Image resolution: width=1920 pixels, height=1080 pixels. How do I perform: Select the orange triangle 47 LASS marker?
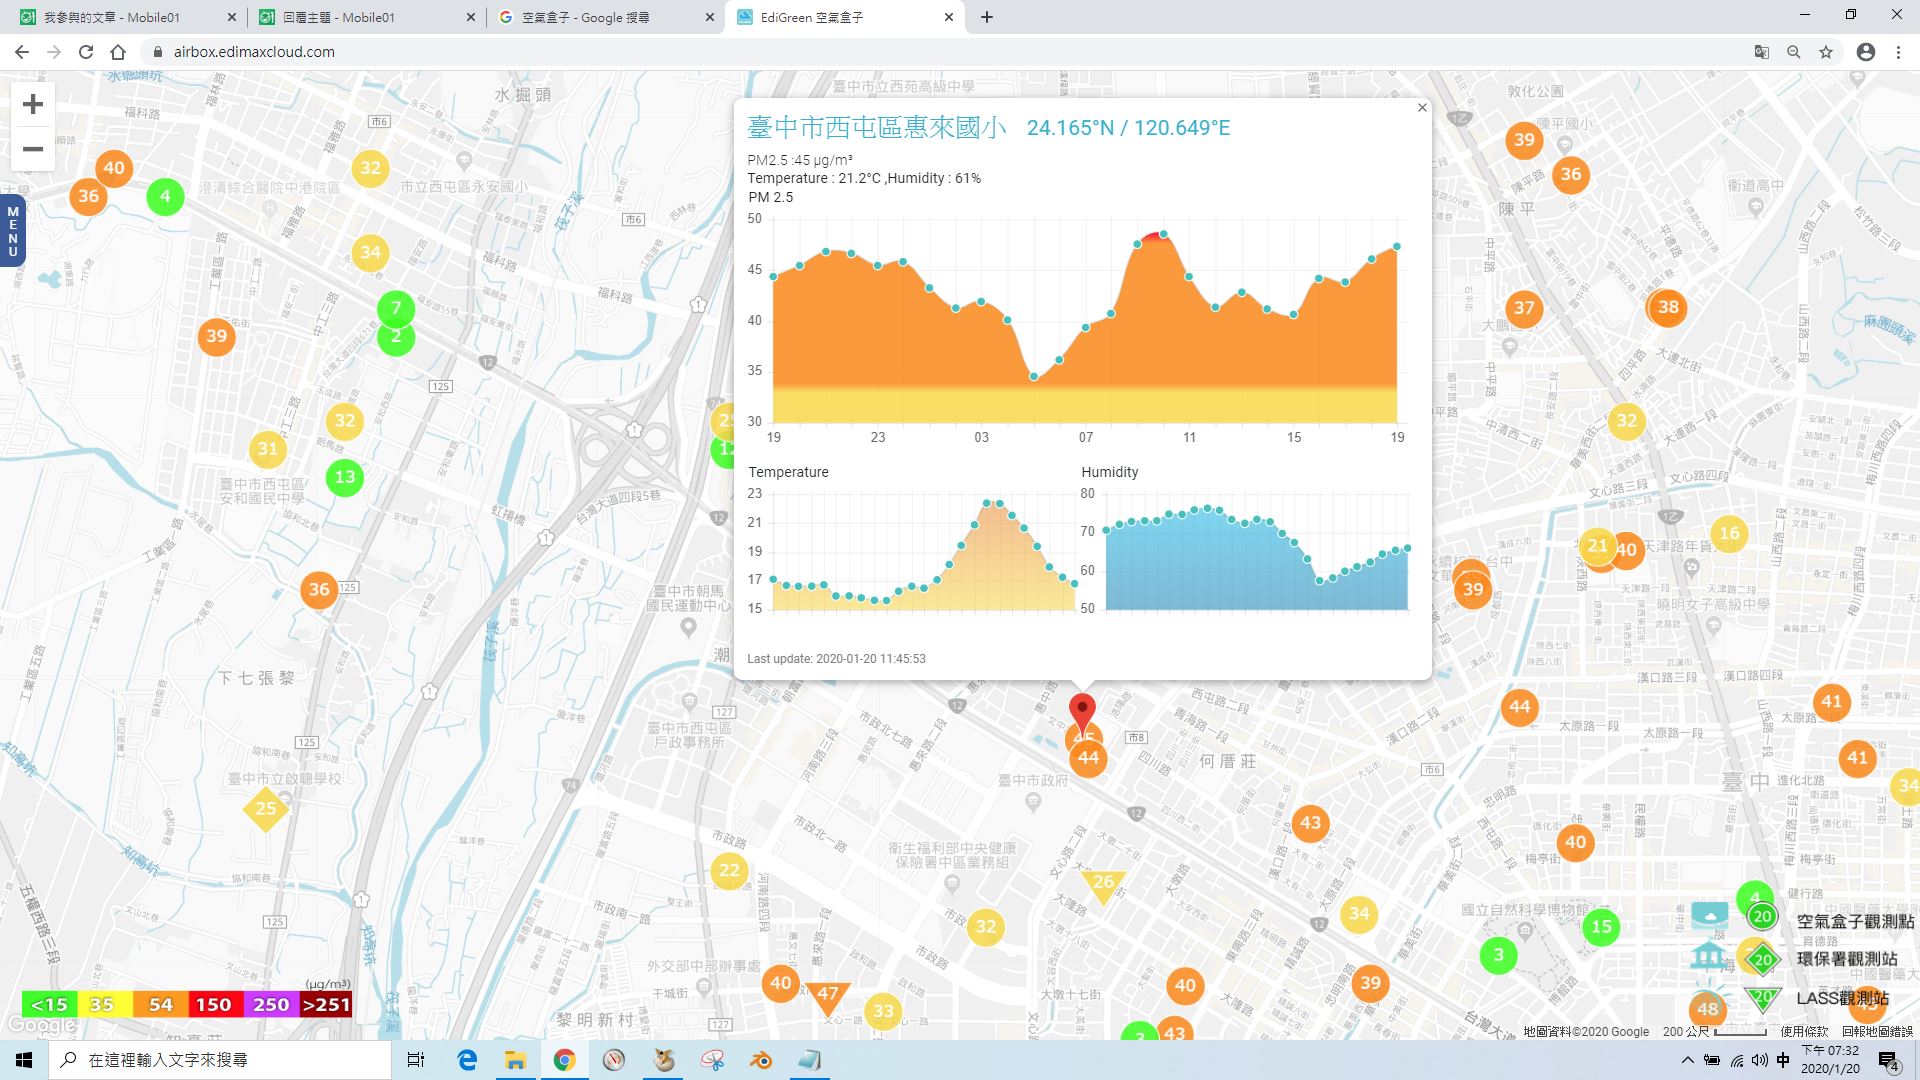point(827,997)
